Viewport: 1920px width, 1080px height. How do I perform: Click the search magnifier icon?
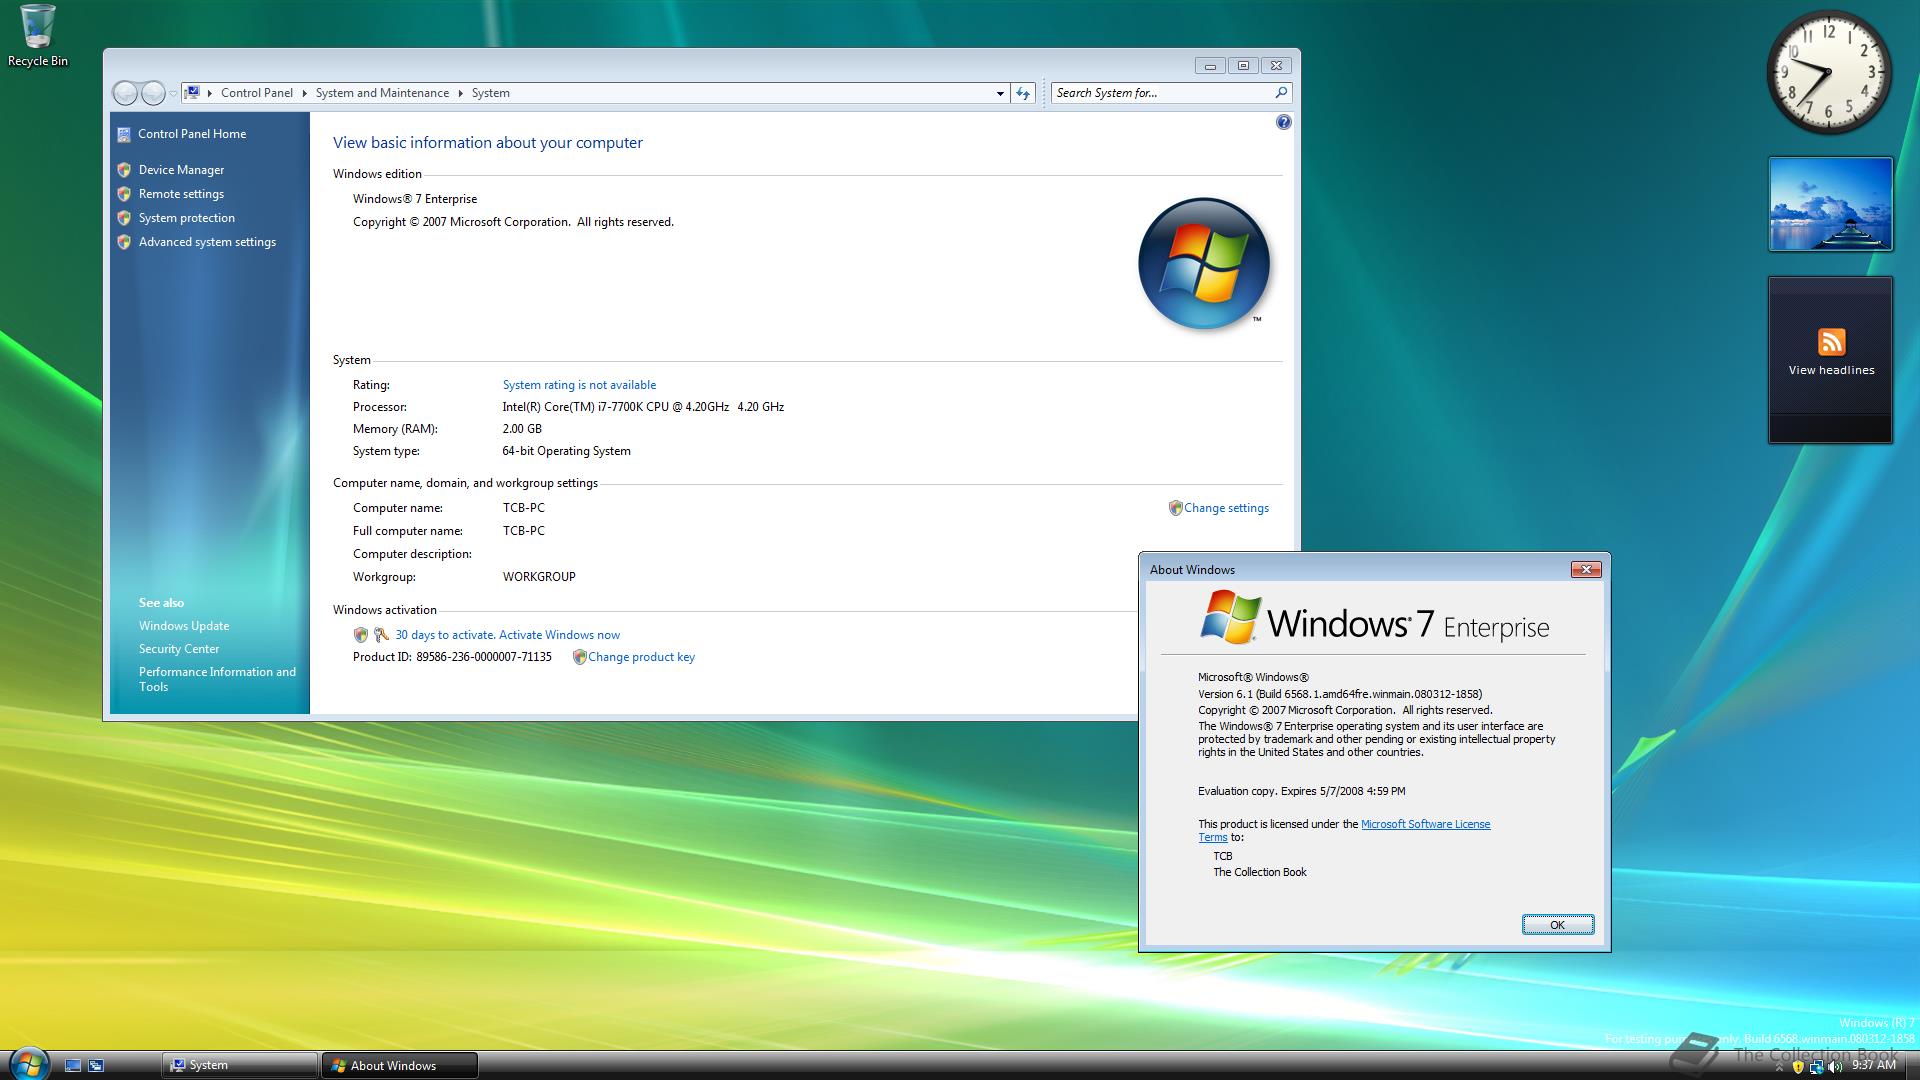point(1281,93)
